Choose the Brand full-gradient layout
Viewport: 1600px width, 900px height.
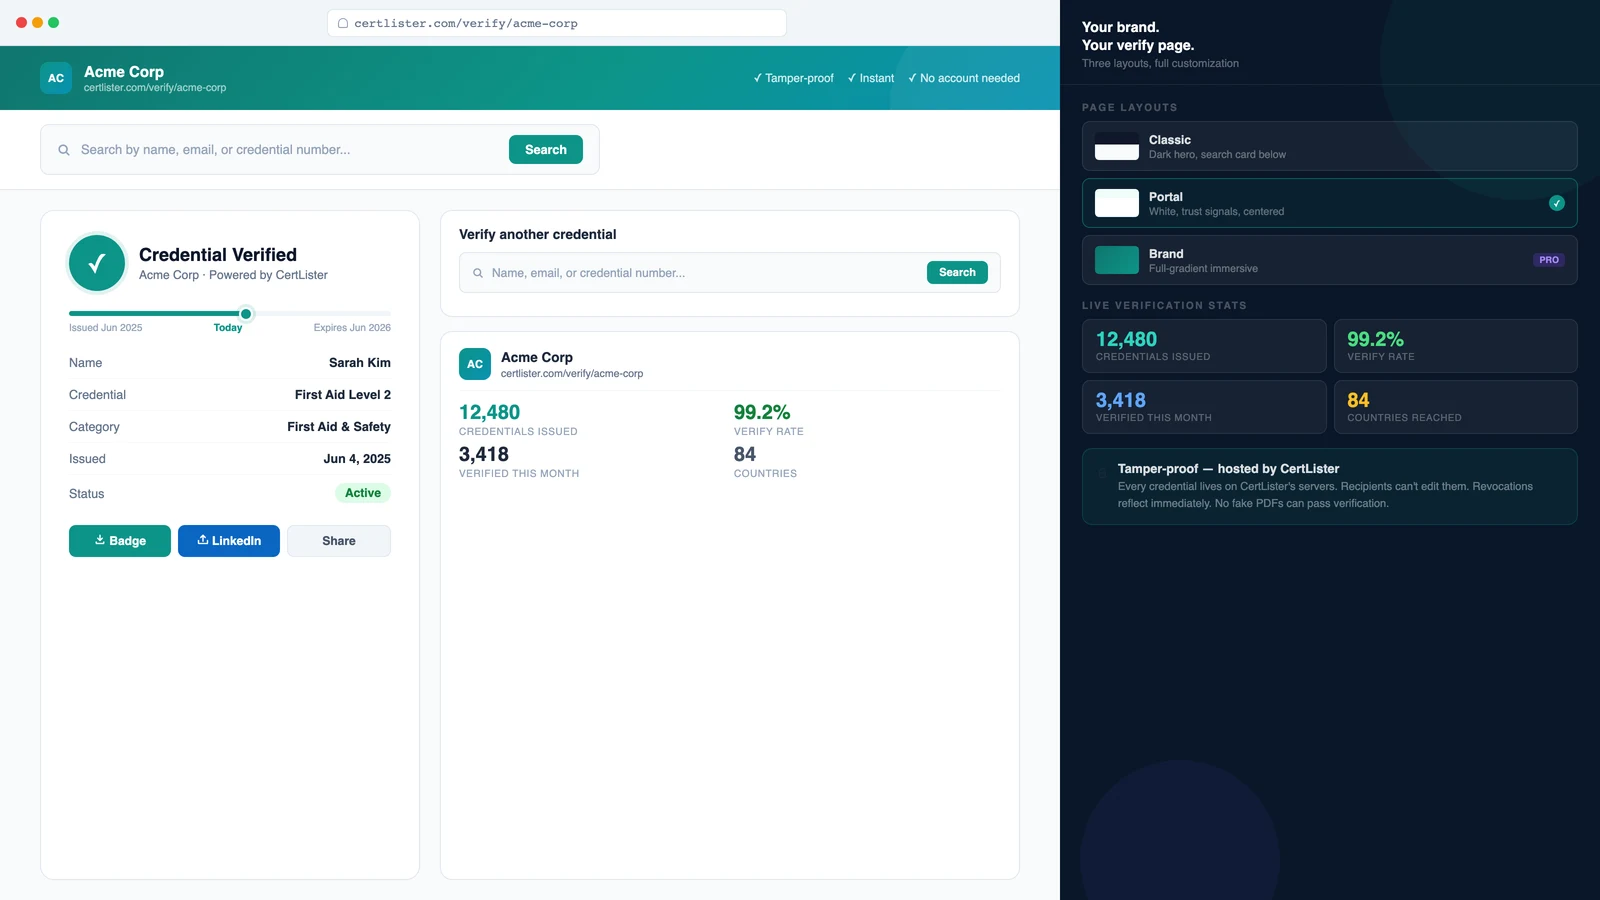1330,260
